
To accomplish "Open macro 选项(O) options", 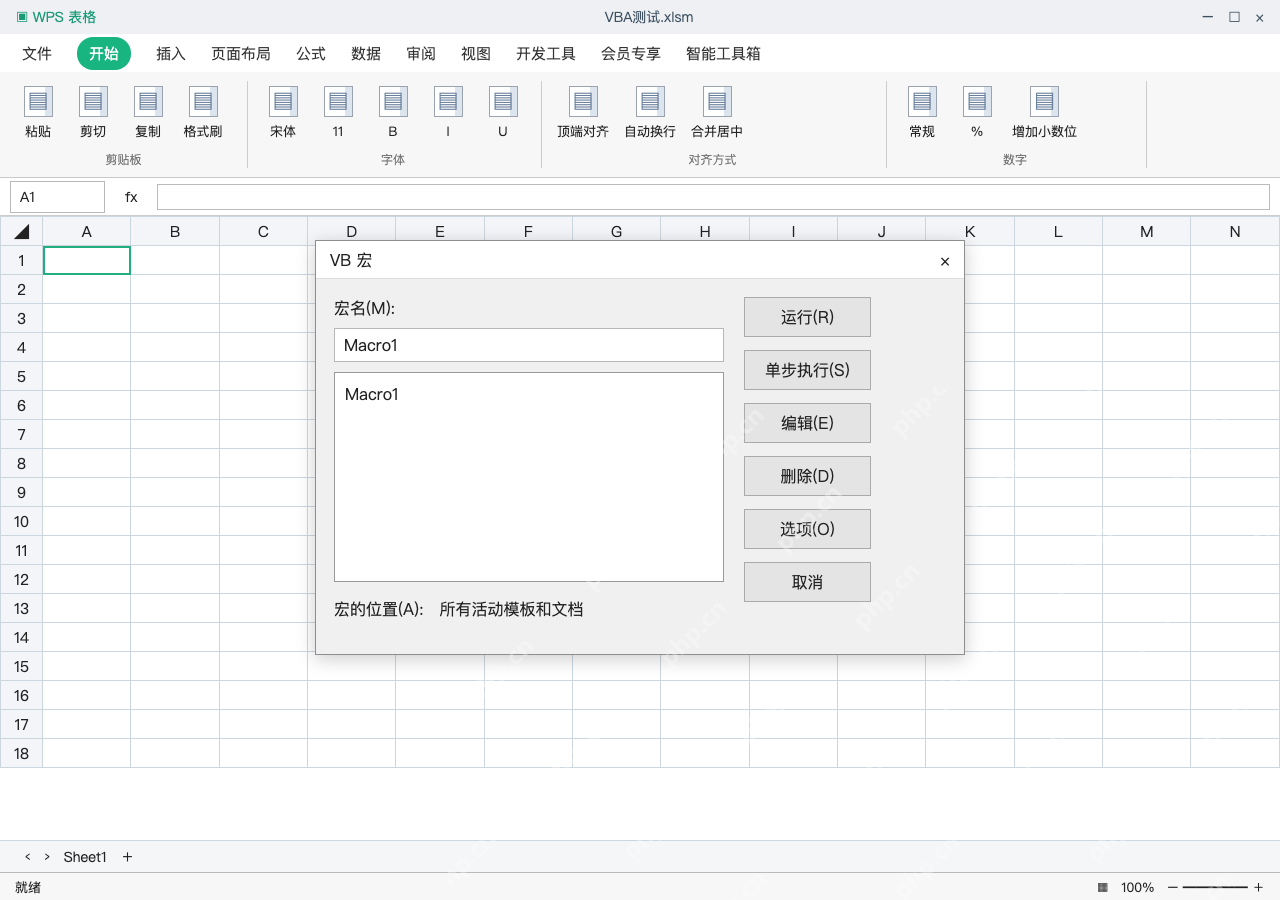I will (x=807, y=529).
